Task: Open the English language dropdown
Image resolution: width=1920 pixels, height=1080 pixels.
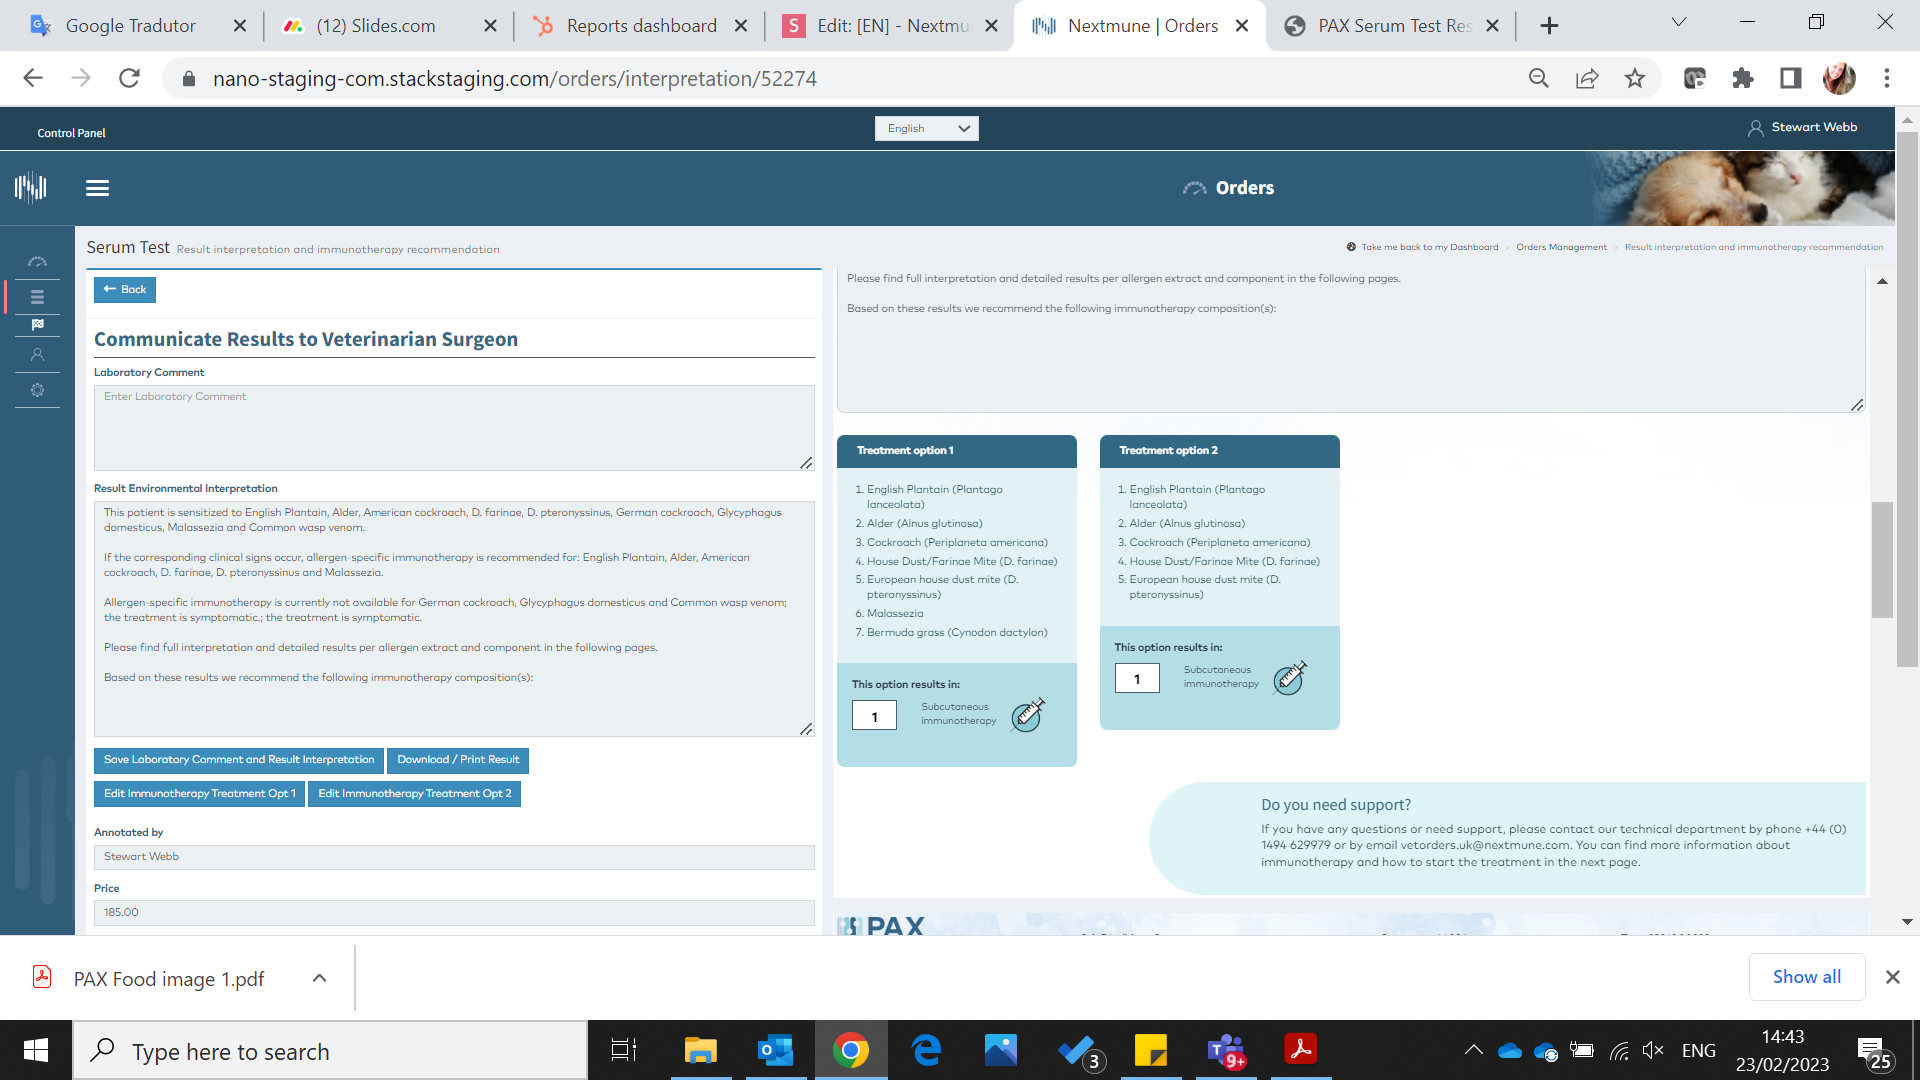Action: [926, 128]
